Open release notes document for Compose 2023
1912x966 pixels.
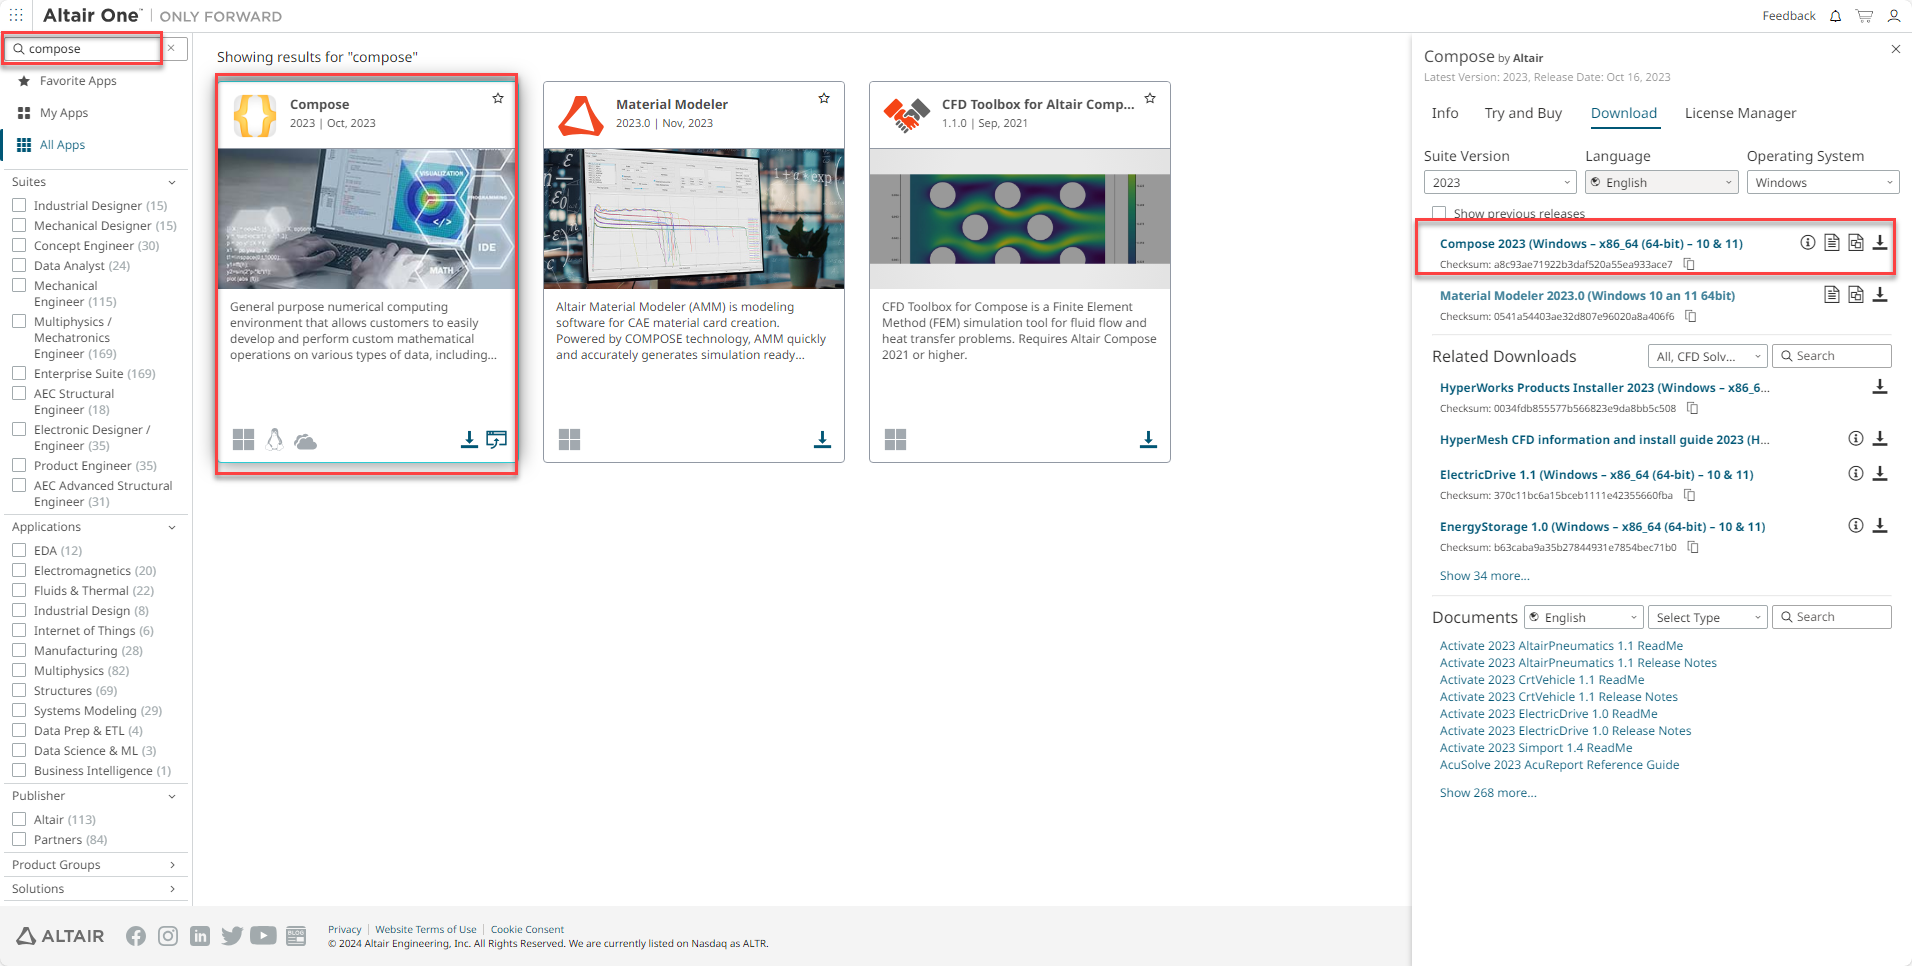tap(1832, 243)
